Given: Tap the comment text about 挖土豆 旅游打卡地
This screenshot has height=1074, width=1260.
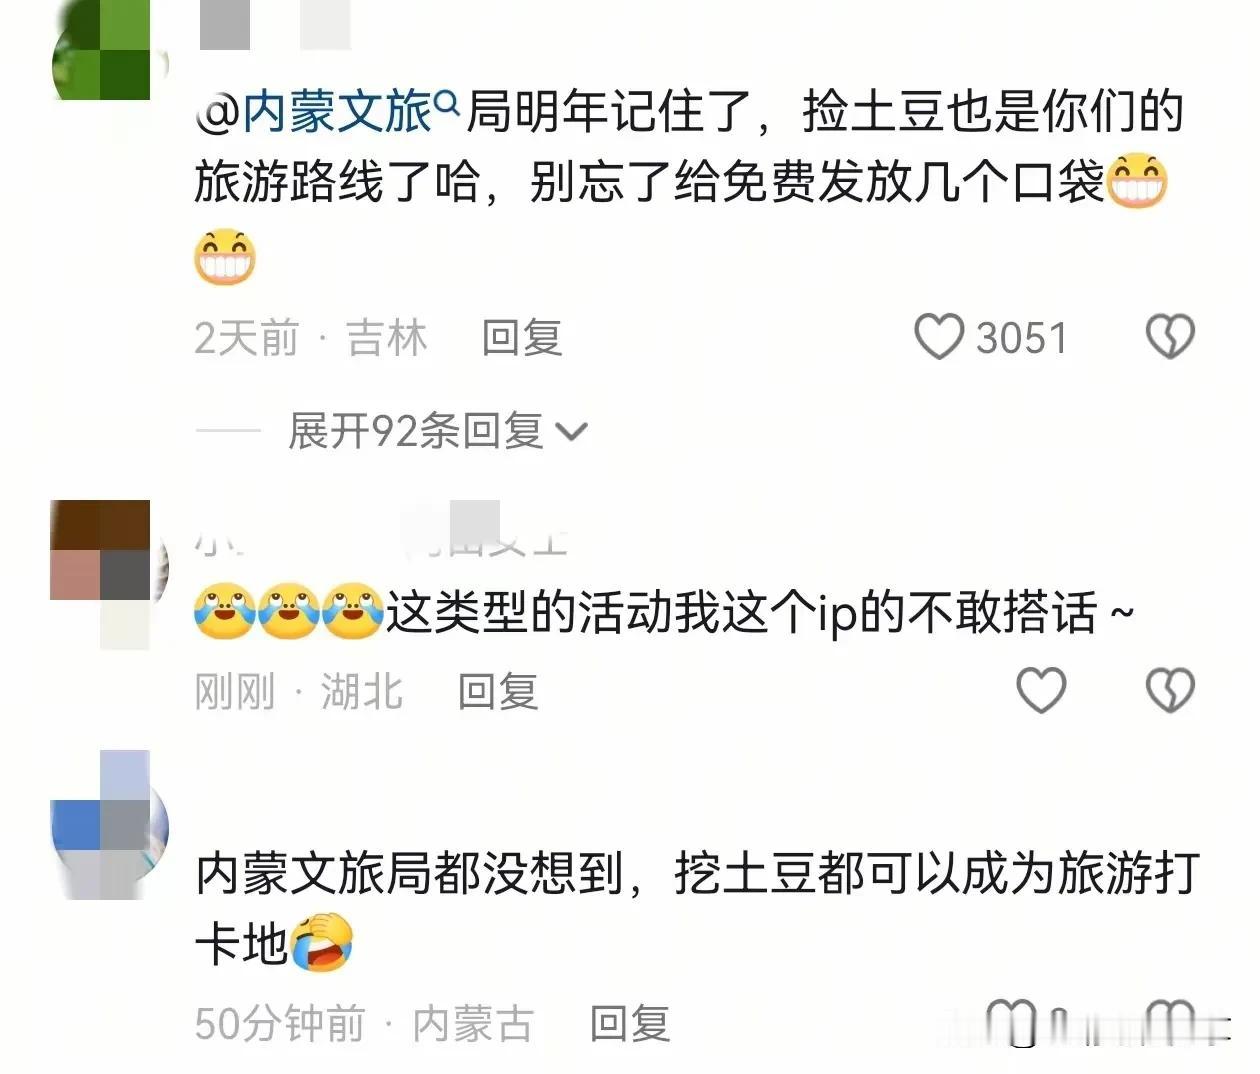Looking at the screenshot, I should click(697, 907).
